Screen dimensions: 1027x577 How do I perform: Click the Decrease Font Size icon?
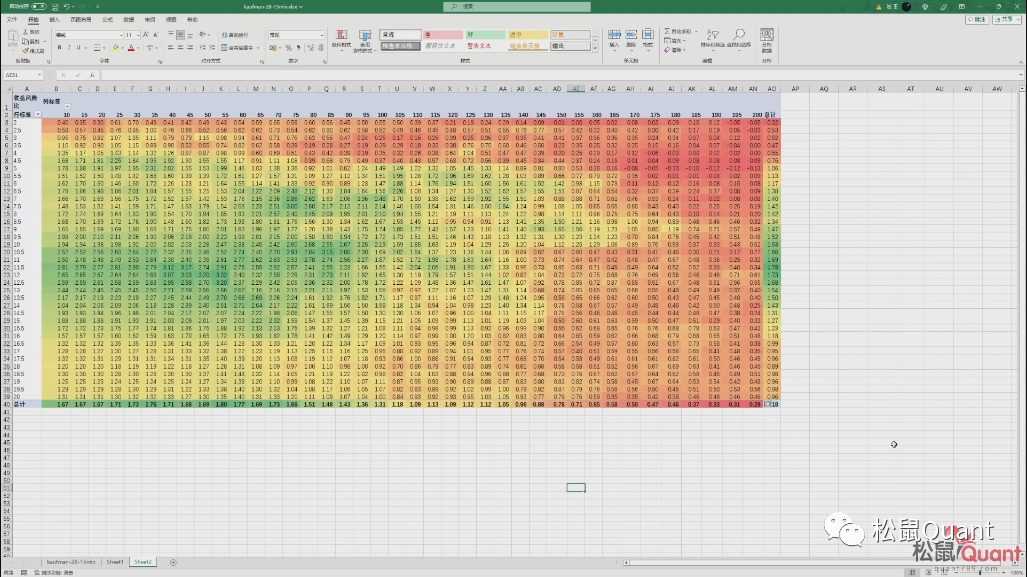[x=156, y=35]
